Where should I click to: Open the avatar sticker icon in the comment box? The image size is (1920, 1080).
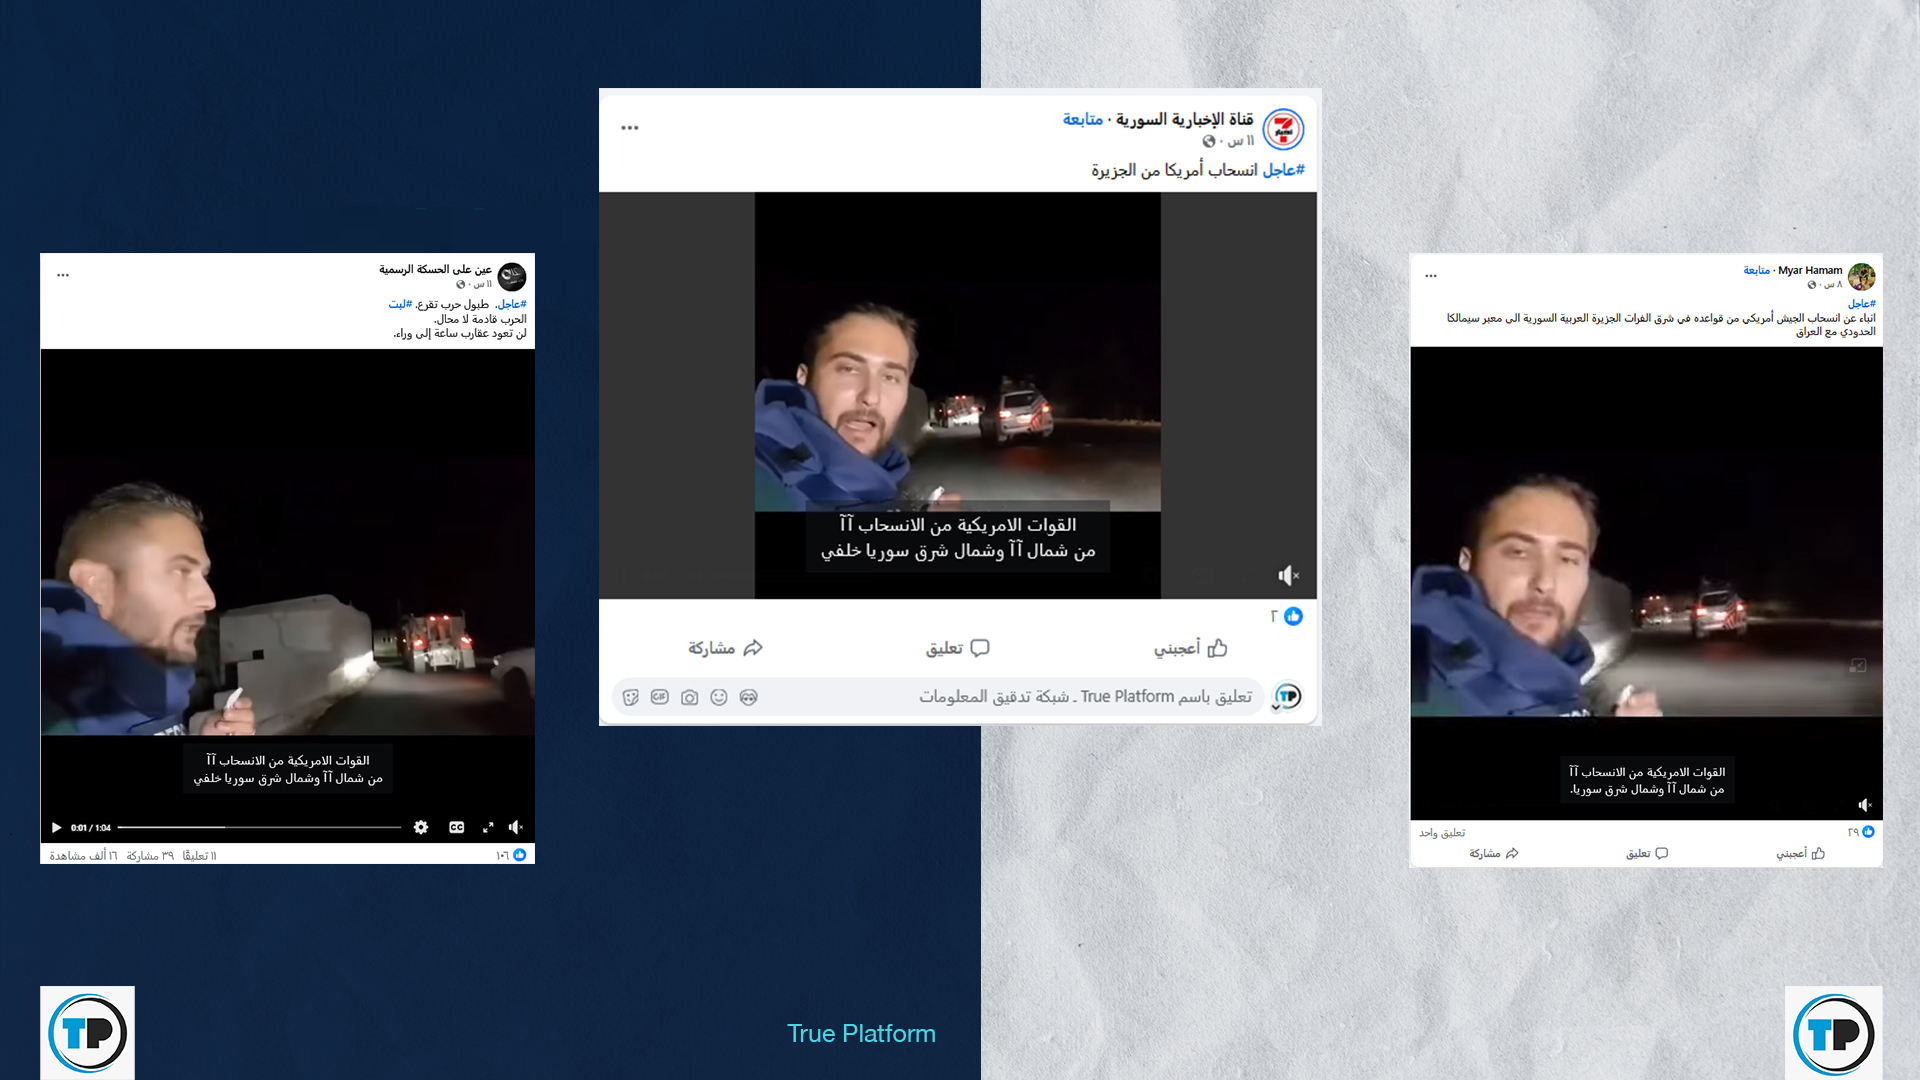pos(748,697)
